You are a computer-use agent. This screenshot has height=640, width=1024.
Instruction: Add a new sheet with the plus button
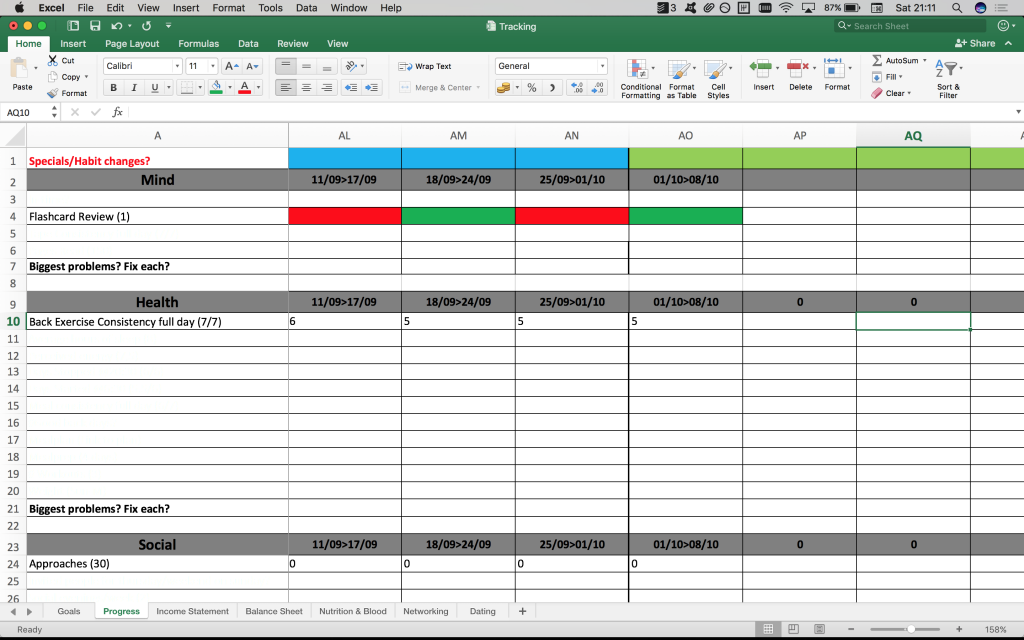(x=522, y=611)
